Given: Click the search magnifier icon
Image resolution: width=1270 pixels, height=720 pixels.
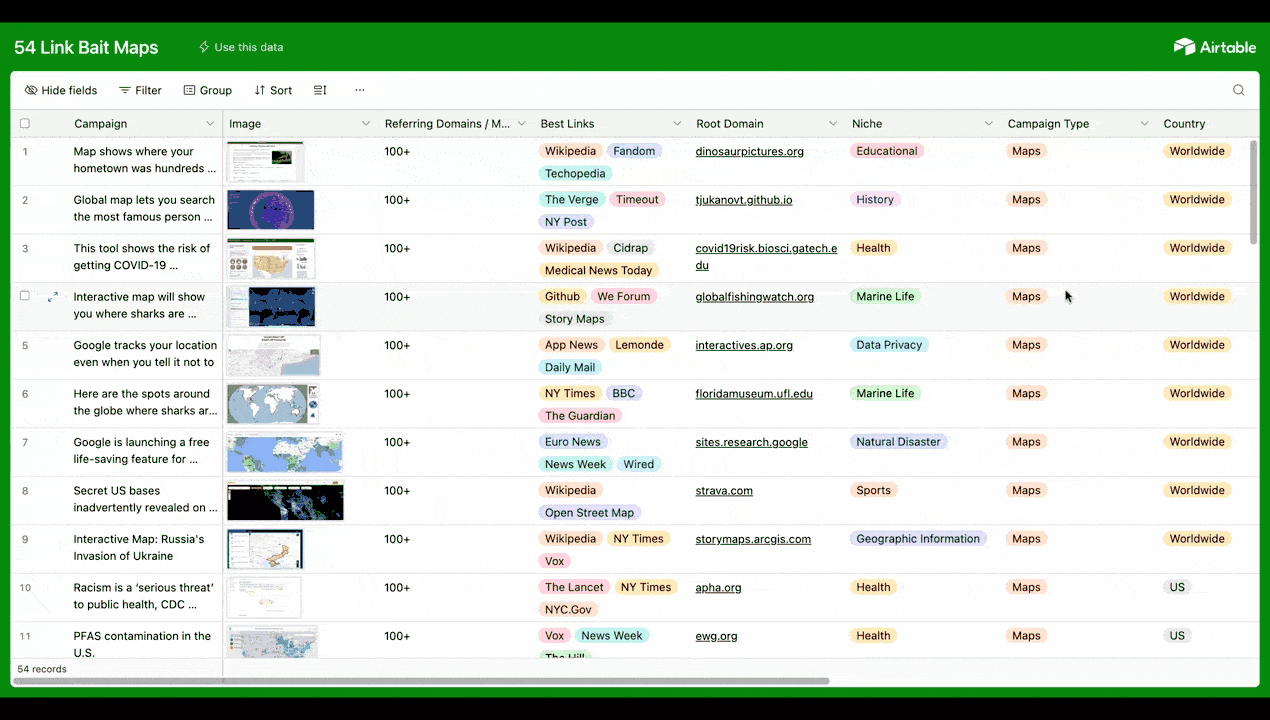Looking at the screenshot, I should [x=1238, y=90].
